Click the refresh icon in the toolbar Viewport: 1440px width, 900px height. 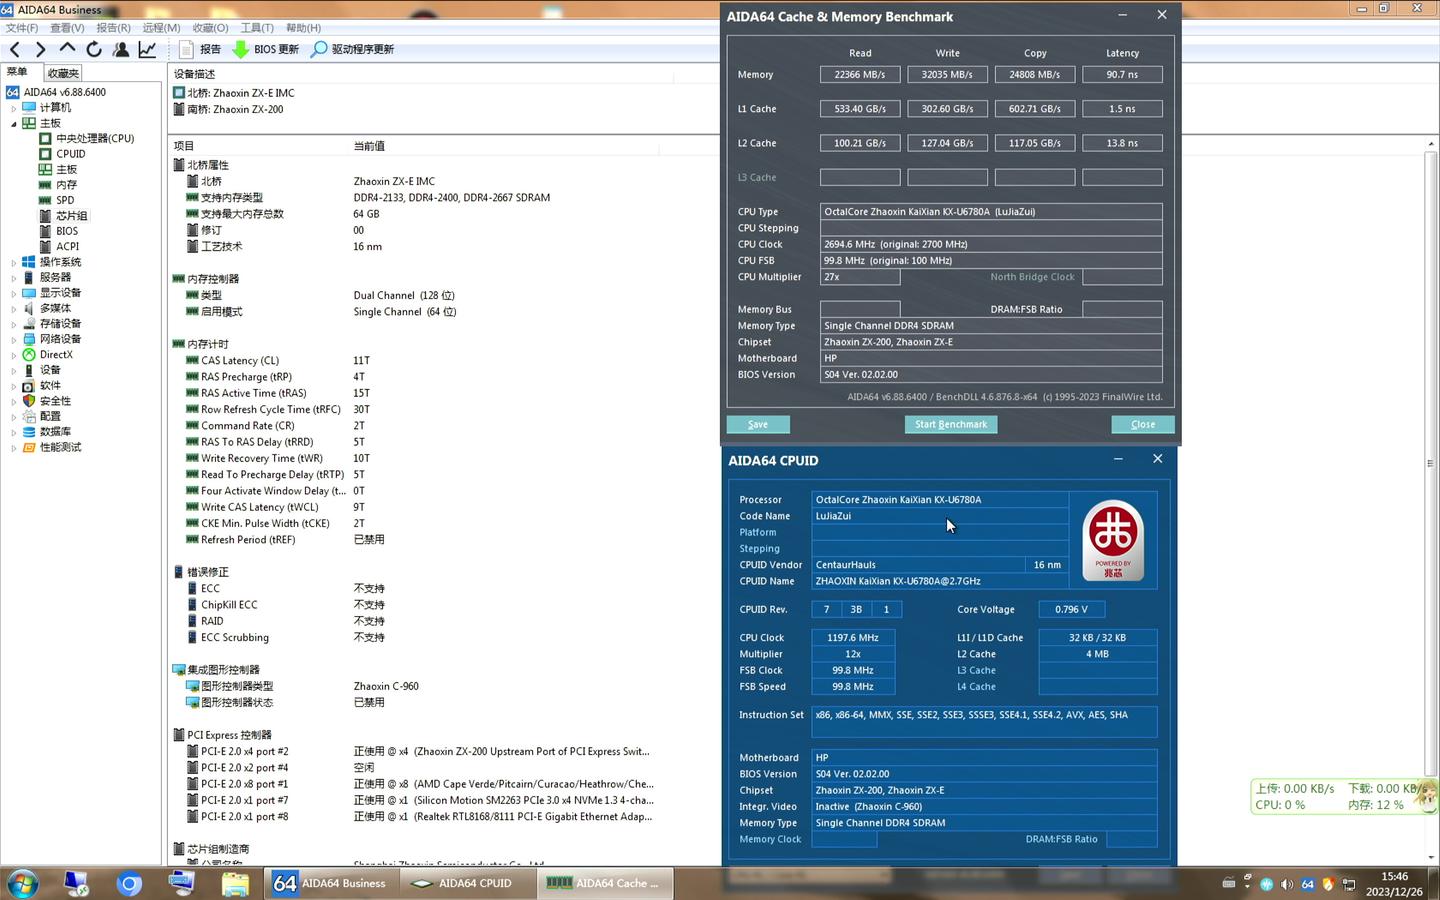tap(94, 47)
